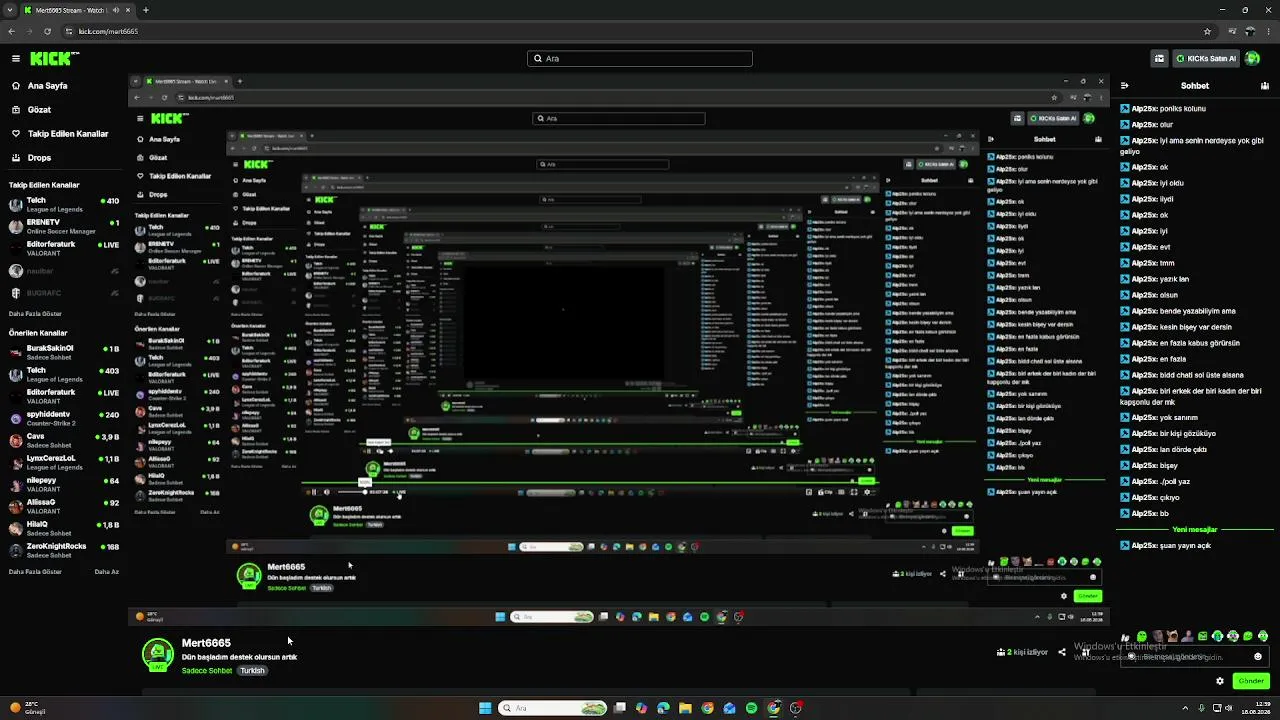Bookmark this page with the star icon
The height and width of the screenshot is (720, 1280).
click(x=1207, y=31)
